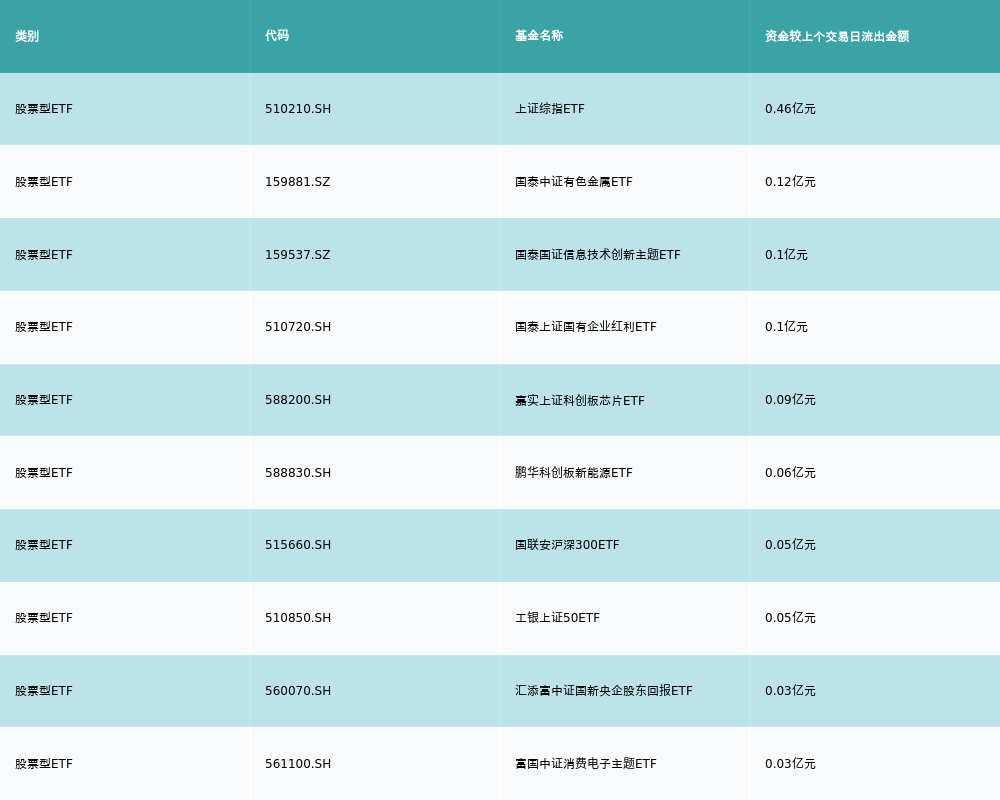Click 0.05亿元 in the 515660.SH row
The image size is (1000, 800).
(x=790, y=545)
